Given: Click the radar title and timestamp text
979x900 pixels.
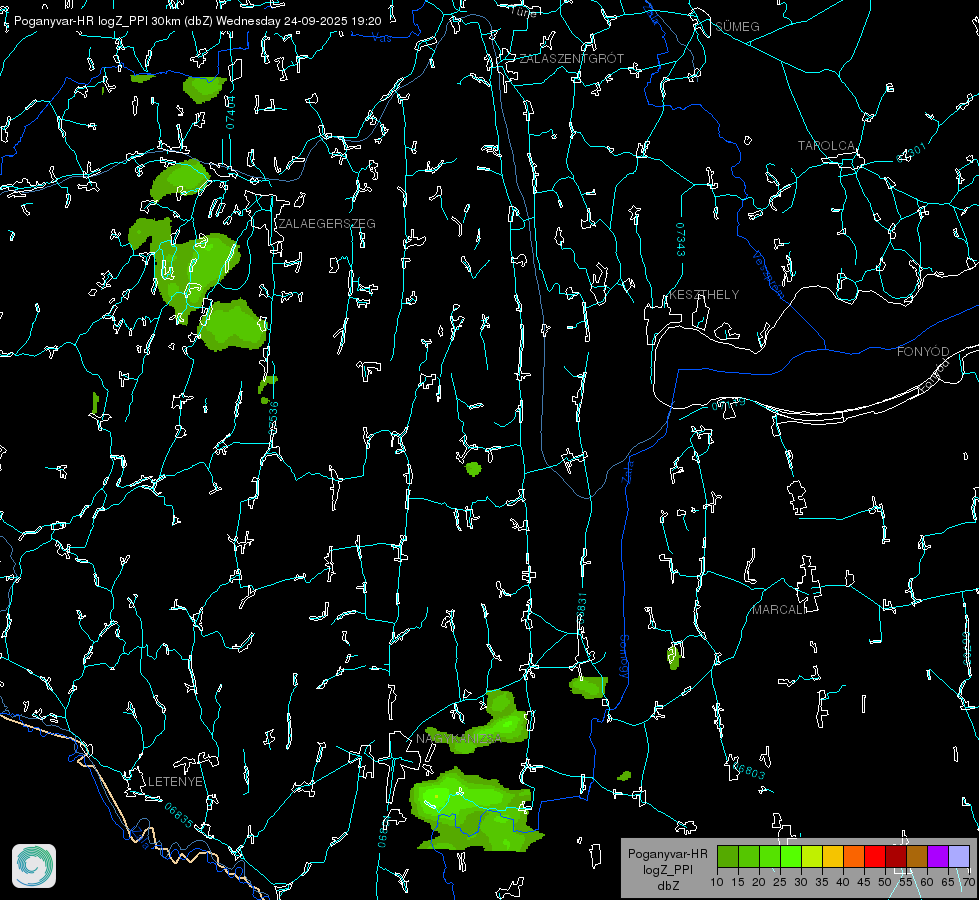Looking at the screenshot, I should (197, 21).
